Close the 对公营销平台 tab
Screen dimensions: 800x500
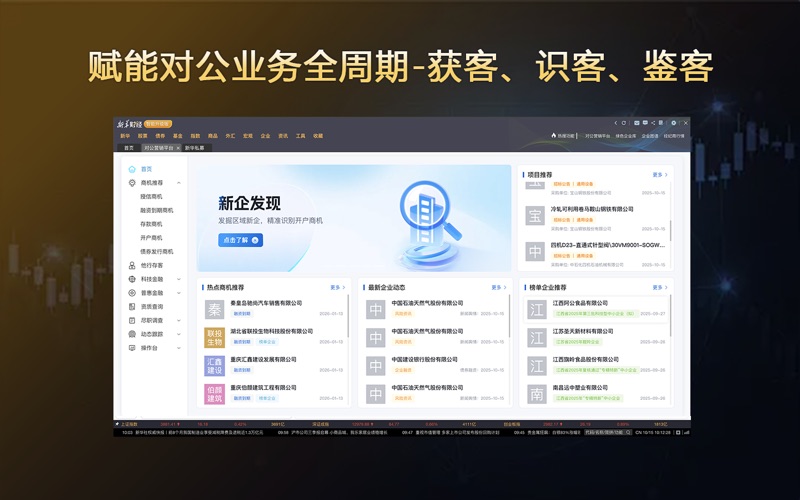pyautogui.click(x=178, y=148)
